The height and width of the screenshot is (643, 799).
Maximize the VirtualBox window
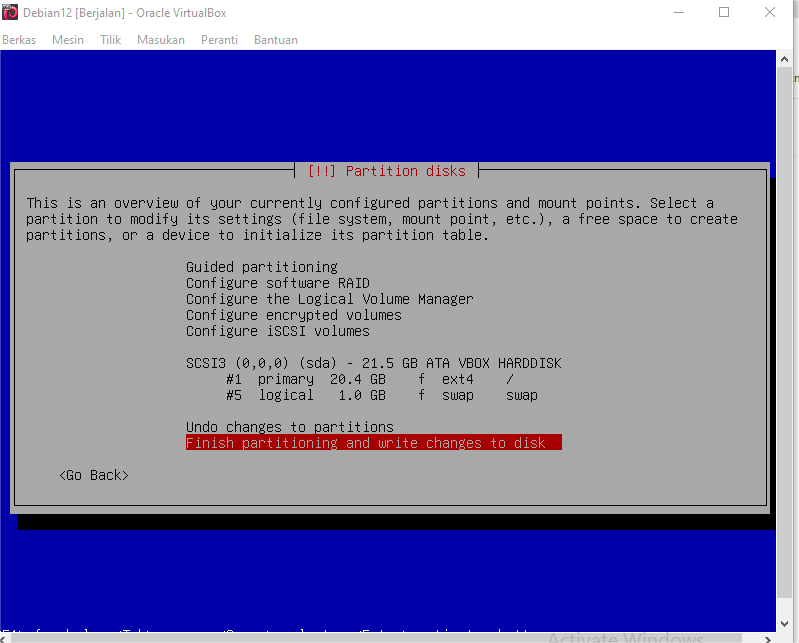[x=724, y=13]
